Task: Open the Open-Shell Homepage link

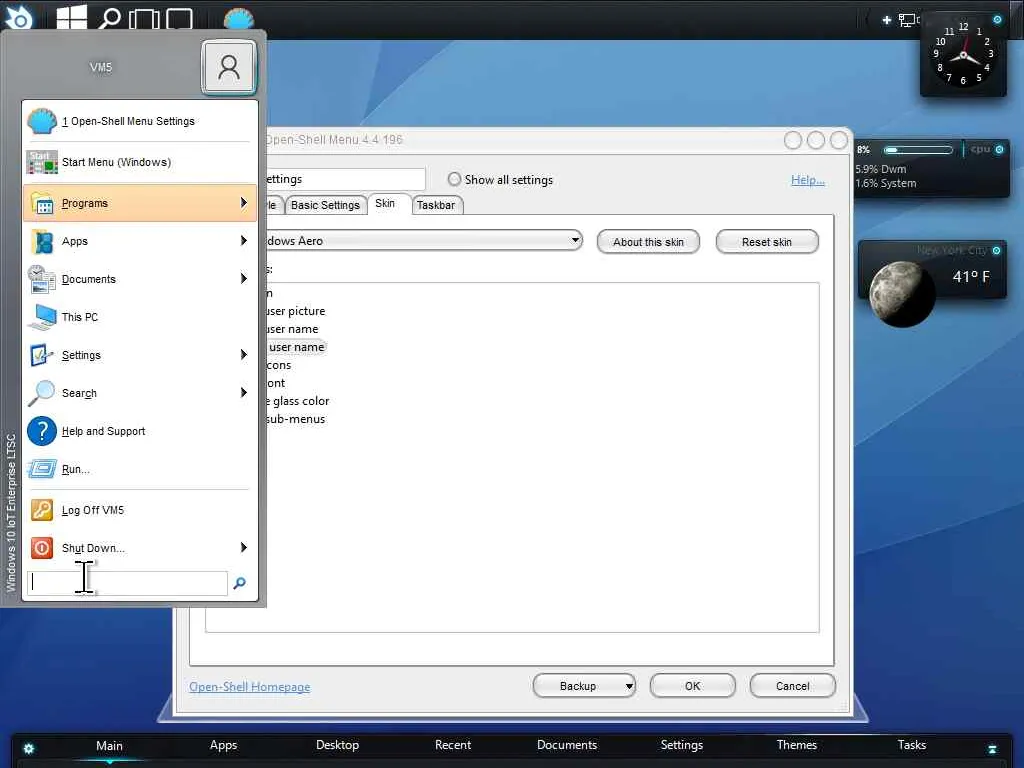Action: [249, 687]
